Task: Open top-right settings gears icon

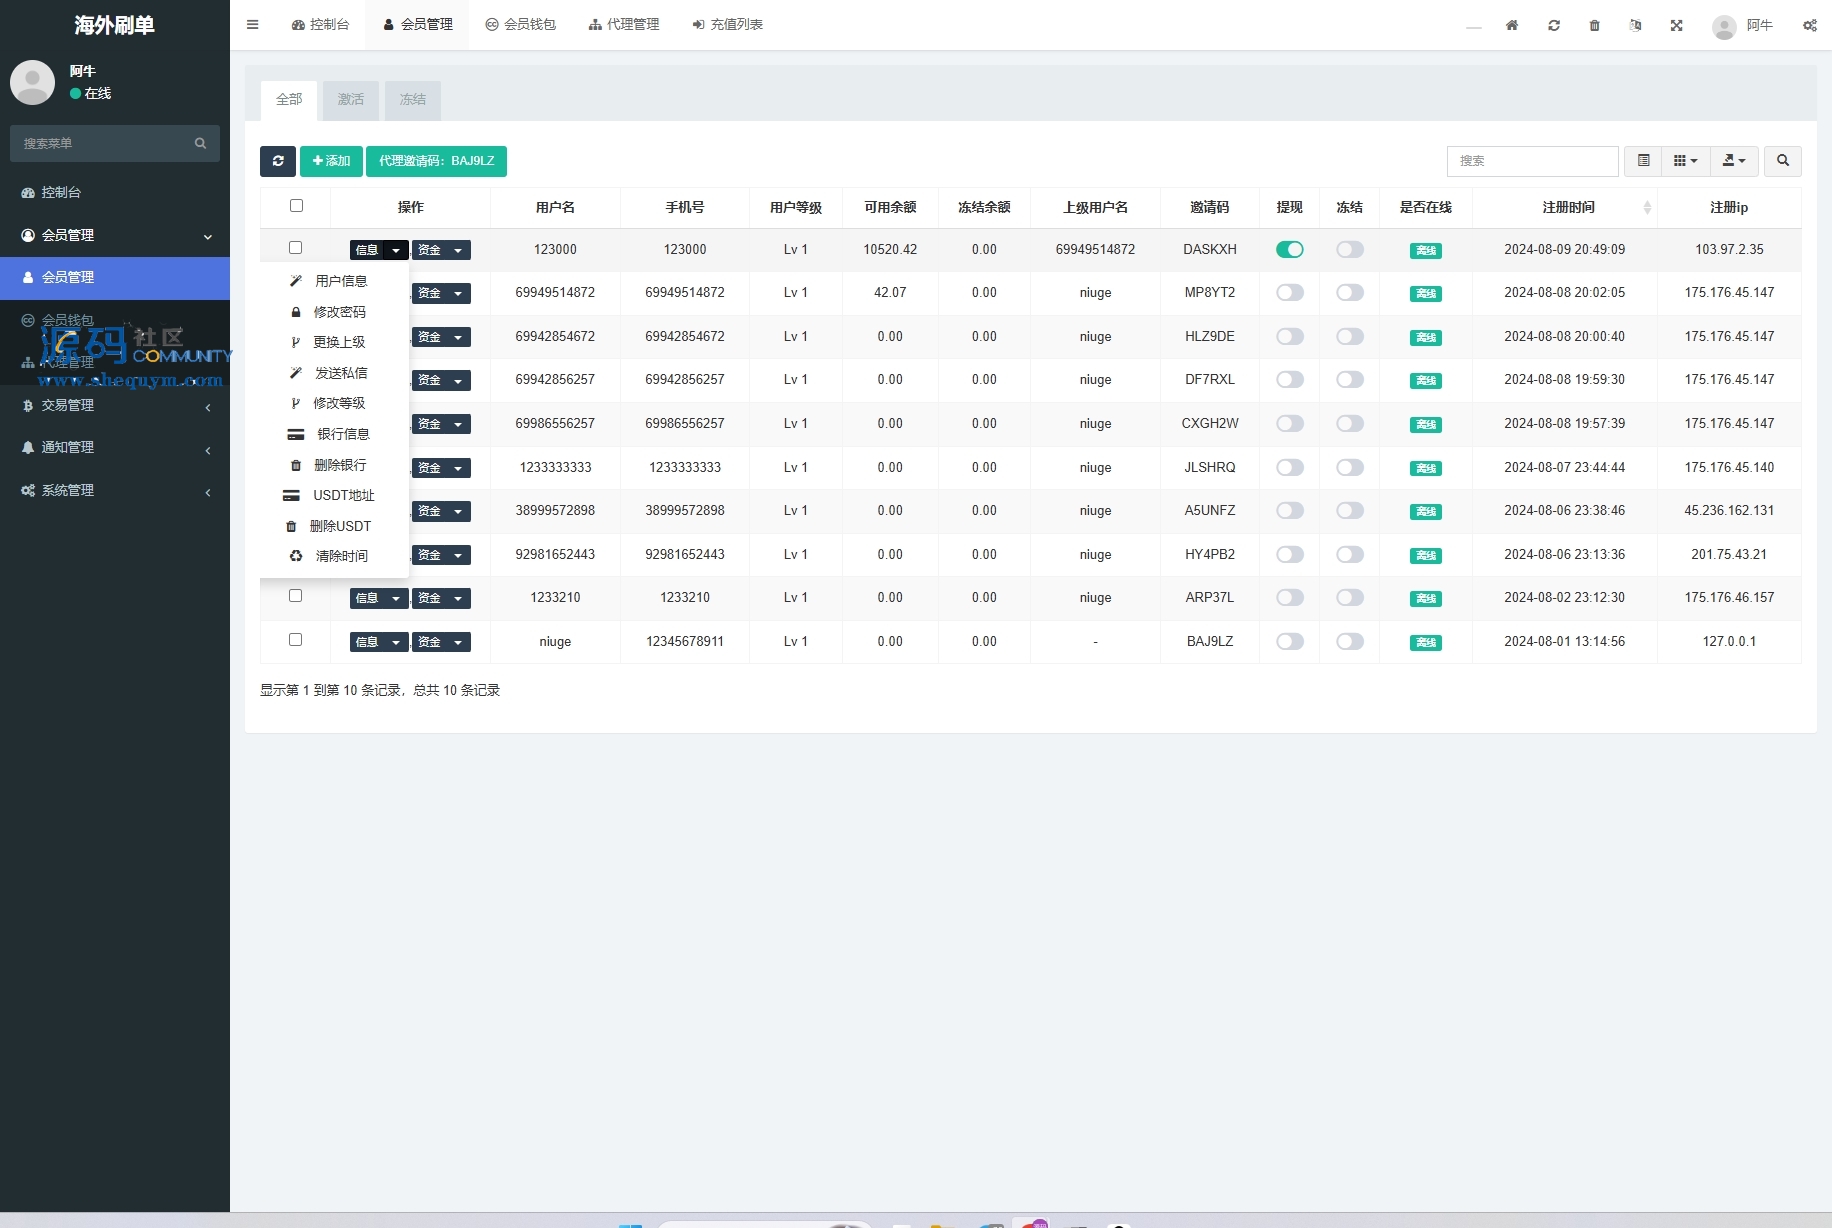Action: 1809,25
